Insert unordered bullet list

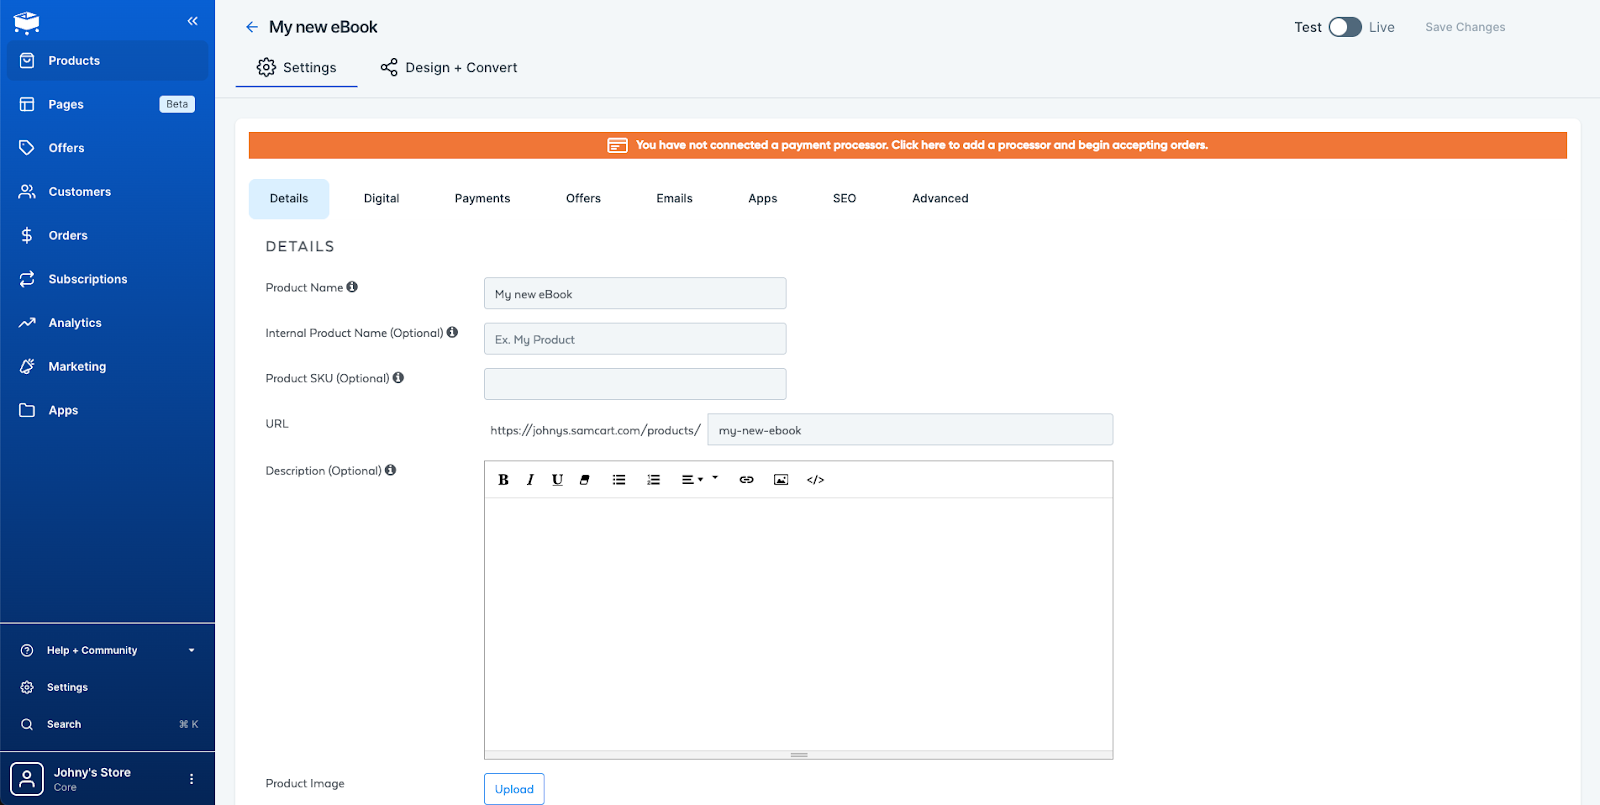(x=619, y=480)
